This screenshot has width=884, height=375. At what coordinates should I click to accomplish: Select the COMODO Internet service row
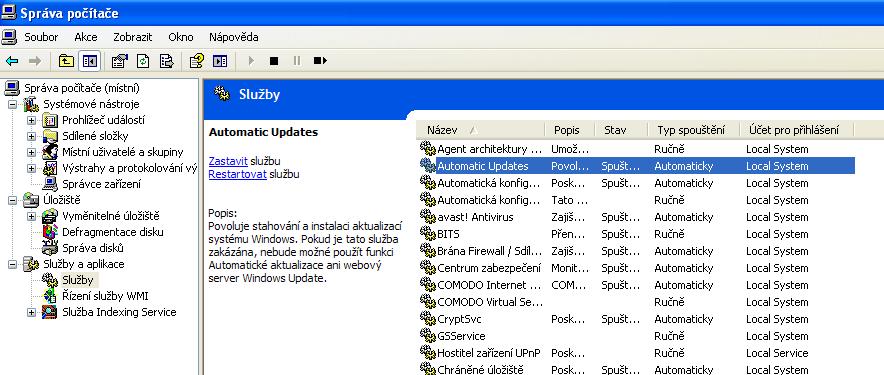point(637,285)
